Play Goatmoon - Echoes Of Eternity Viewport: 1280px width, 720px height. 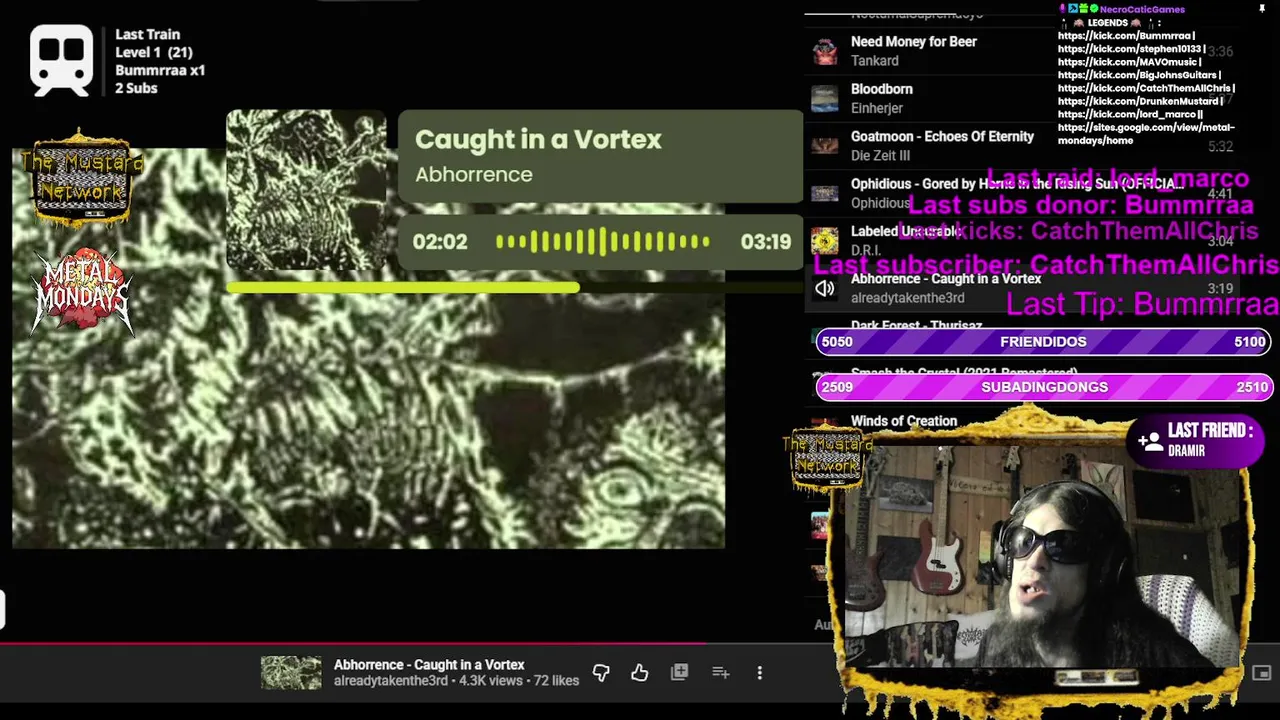pyautogui.click(x=942, y=137)
